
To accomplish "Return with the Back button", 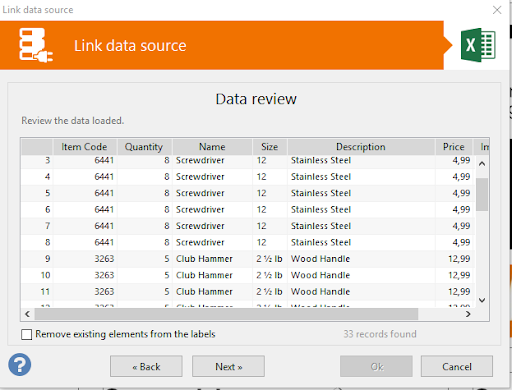I will pos(146,366).
